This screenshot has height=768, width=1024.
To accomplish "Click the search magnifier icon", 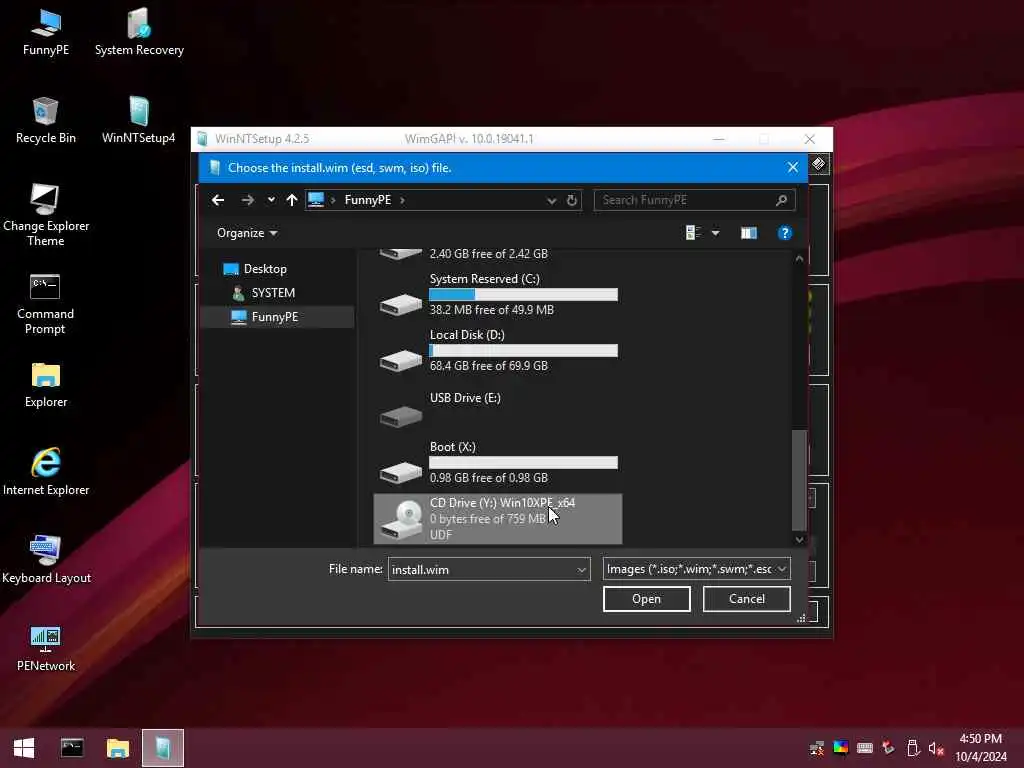I will 781,200.
